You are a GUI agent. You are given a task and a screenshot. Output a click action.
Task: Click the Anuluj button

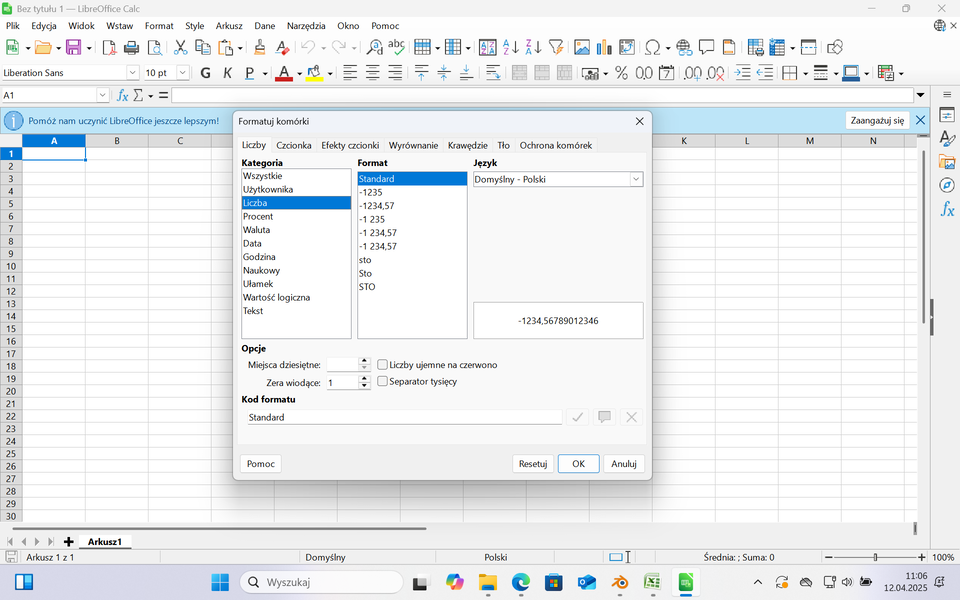pos(624,464)
